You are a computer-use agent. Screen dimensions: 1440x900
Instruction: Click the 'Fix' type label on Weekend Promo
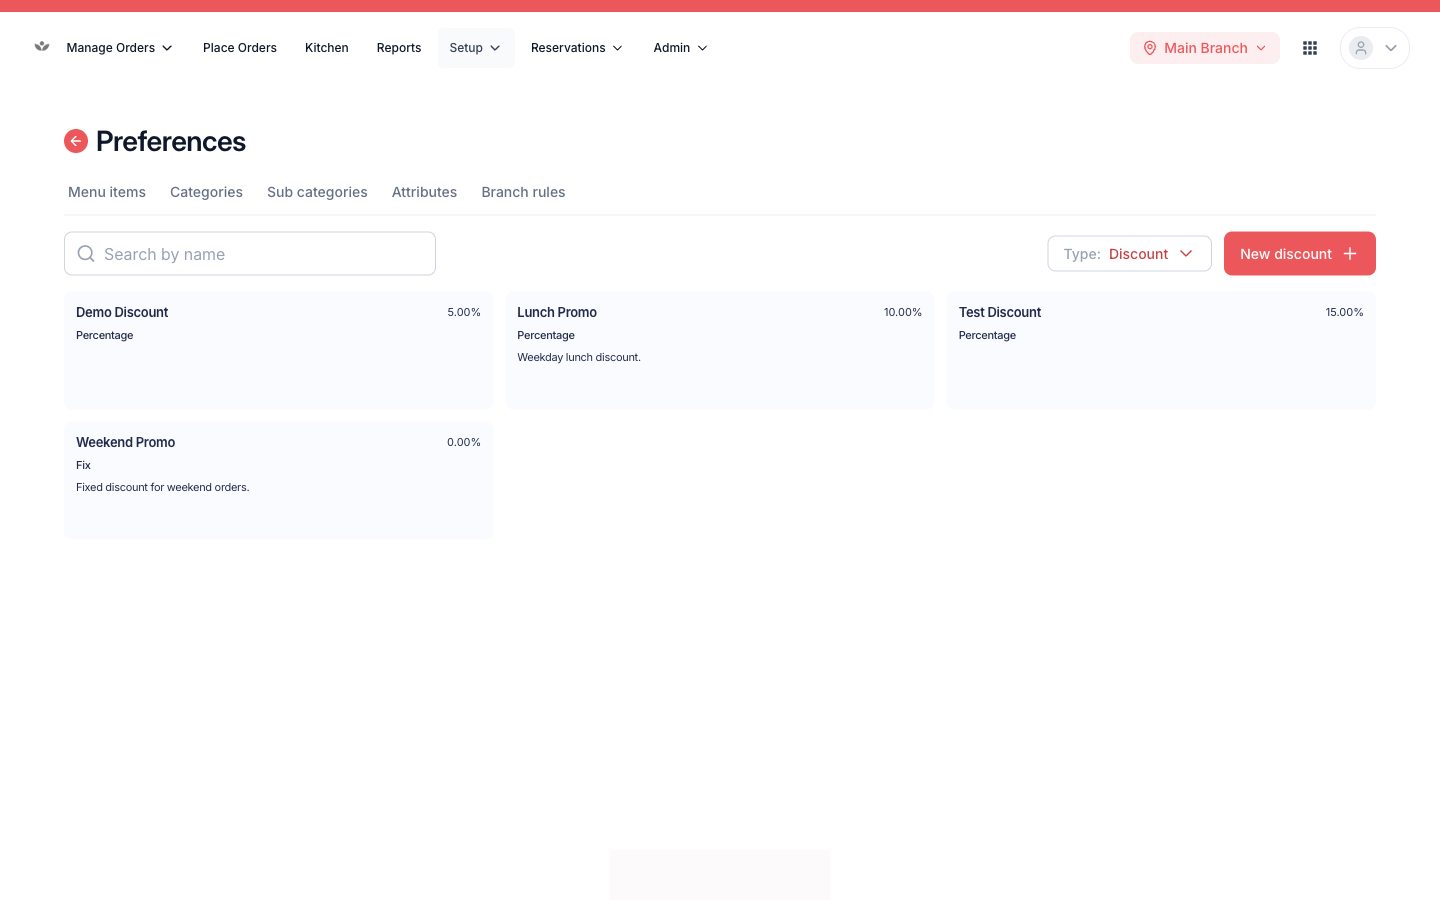click(83, 465)
